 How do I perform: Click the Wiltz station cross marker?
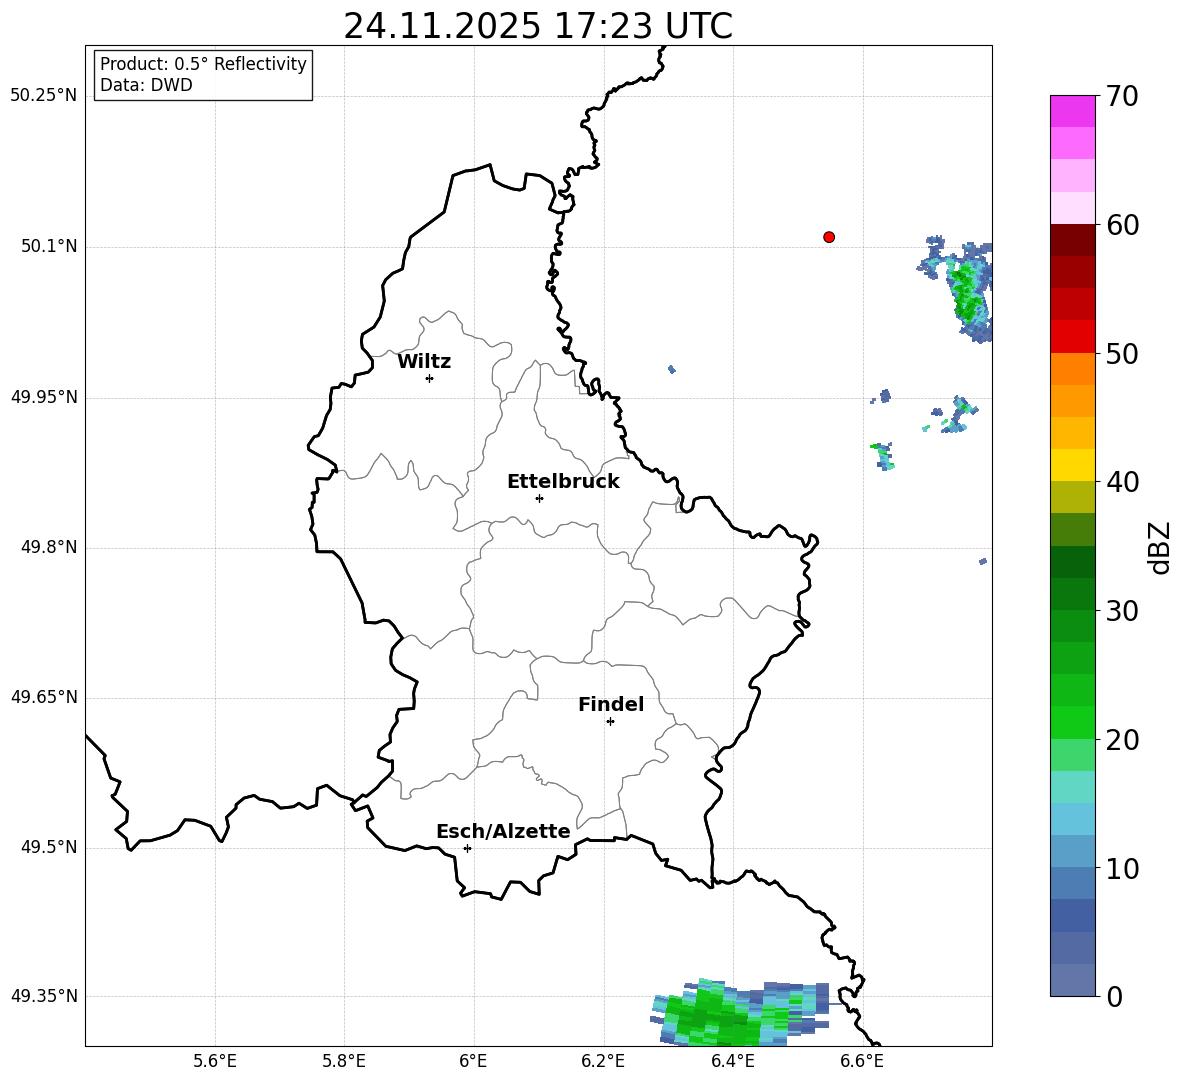(x=430, y=378)
